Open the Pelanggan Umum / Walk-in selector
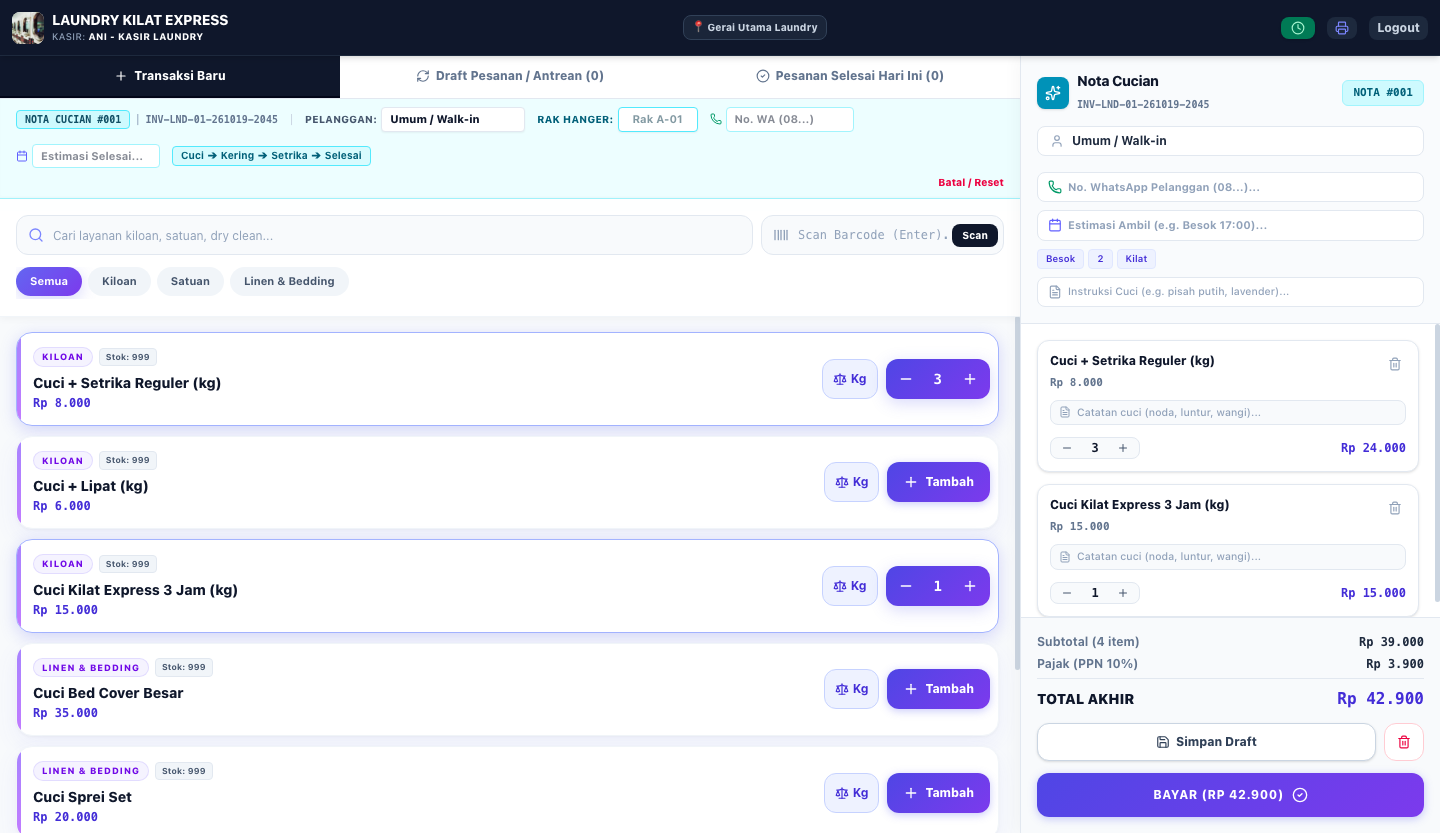The image size is (1440, 833). pos(452,119)
